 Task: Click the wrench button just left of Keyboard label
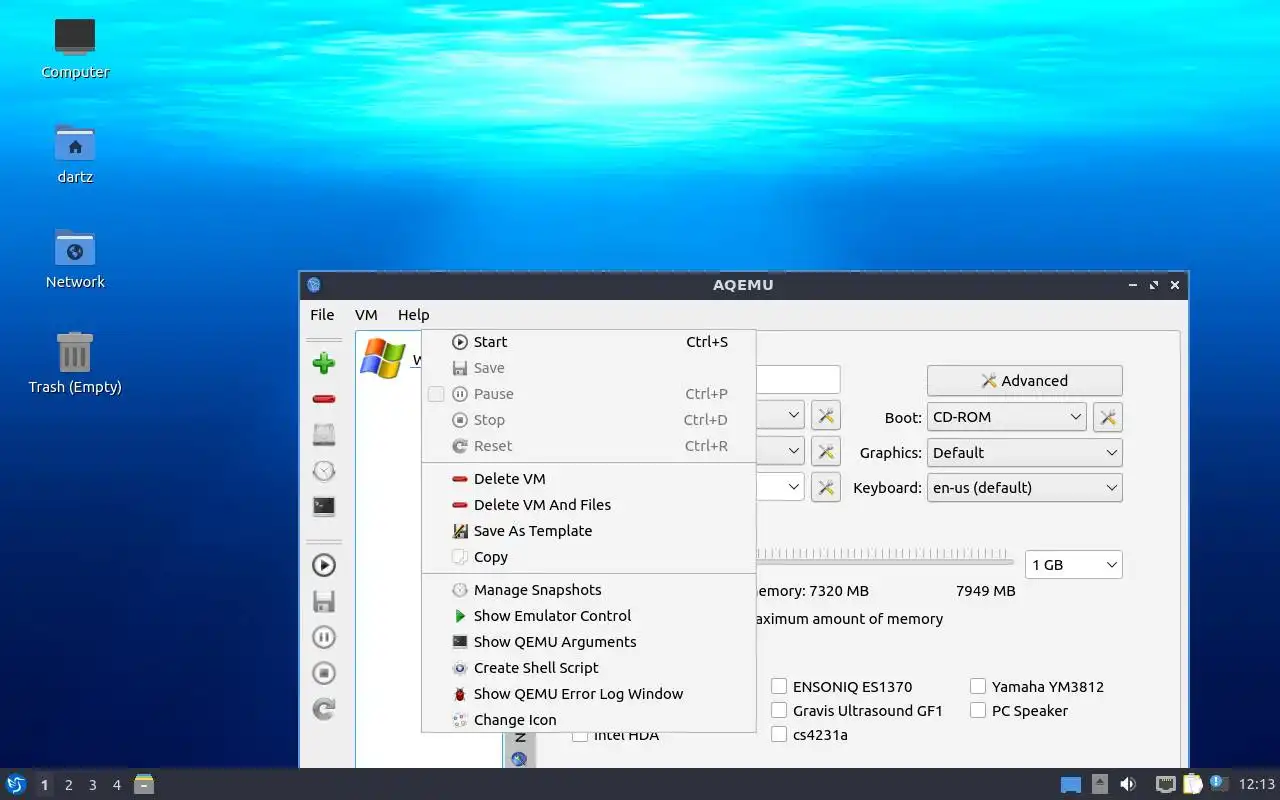click(826, 488)
